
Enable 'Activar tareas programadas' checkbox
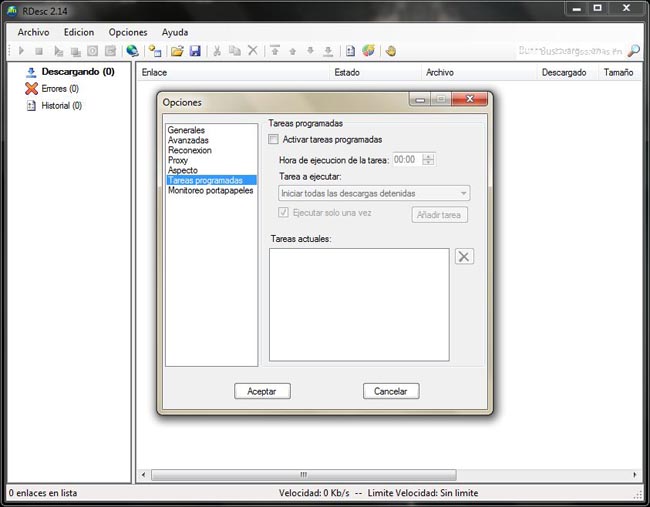point(275,140)
